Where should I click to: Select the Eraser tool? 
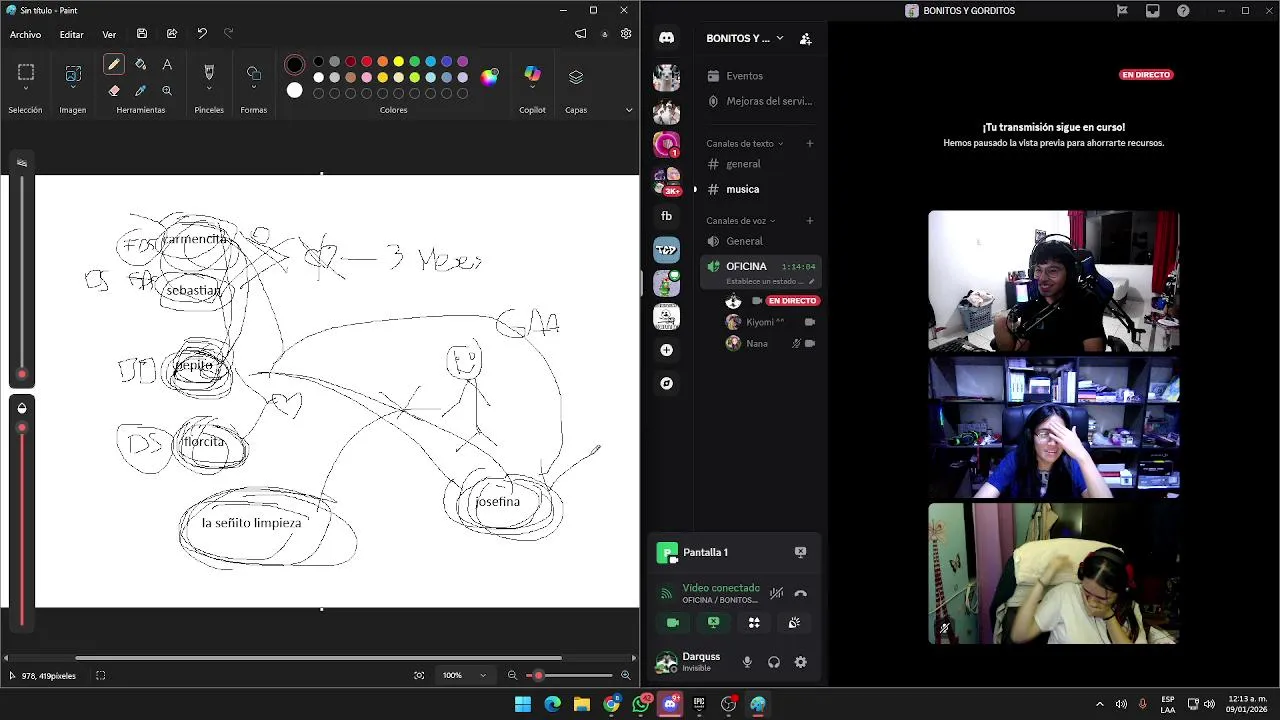(x=114, y=90)
